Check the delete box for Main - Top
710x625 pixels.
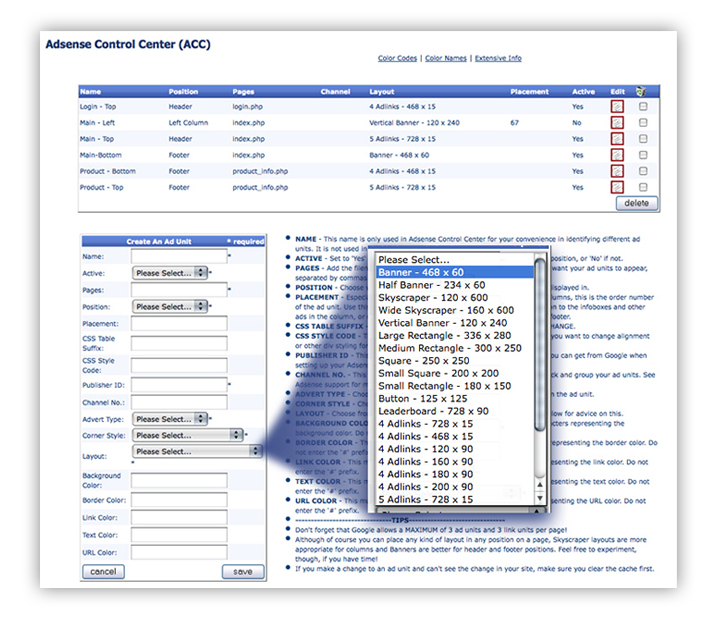tap(643, 139)
